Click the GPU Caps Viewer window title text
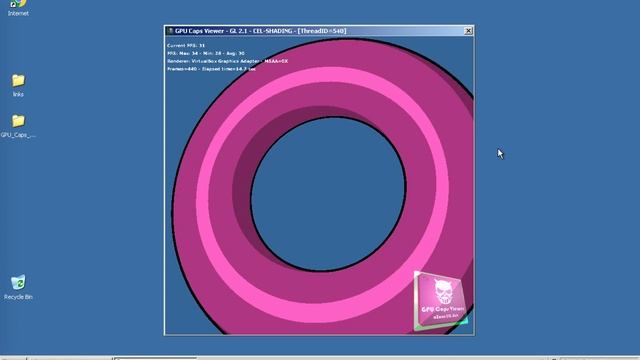Viewport: 640px width, 360px height. [x=260, y=31]
